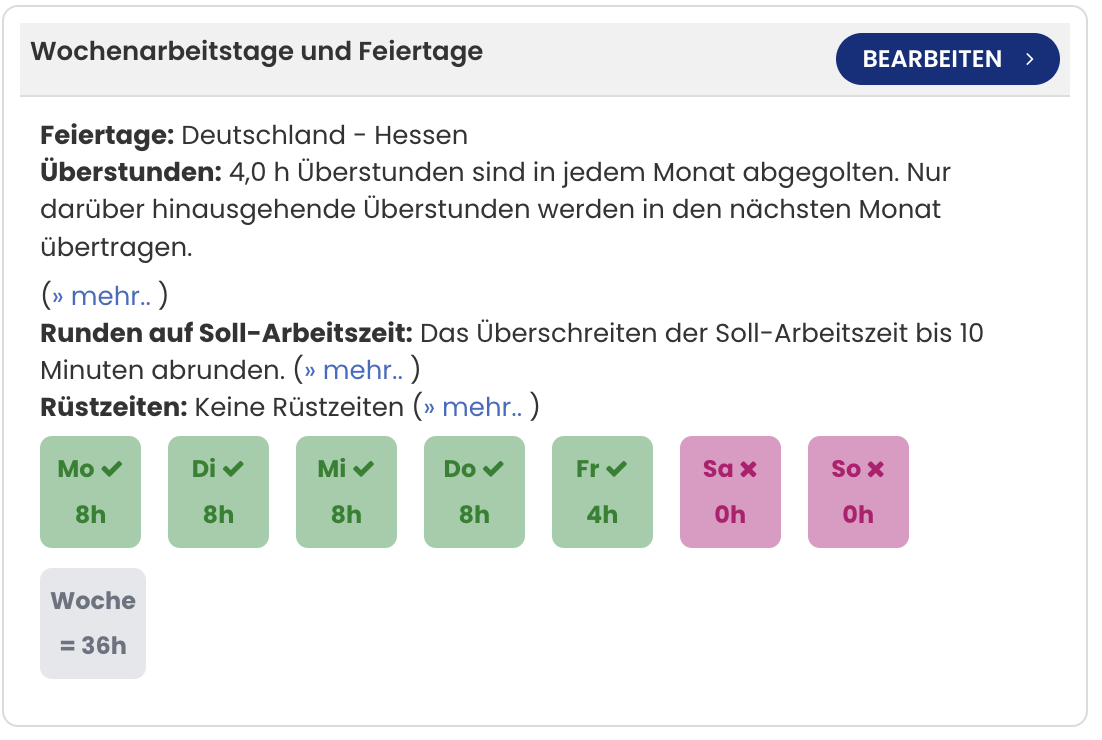Expand more about Runden auf Soll-Arbeitszeit
1102x740 pixels.
point(354,370)
